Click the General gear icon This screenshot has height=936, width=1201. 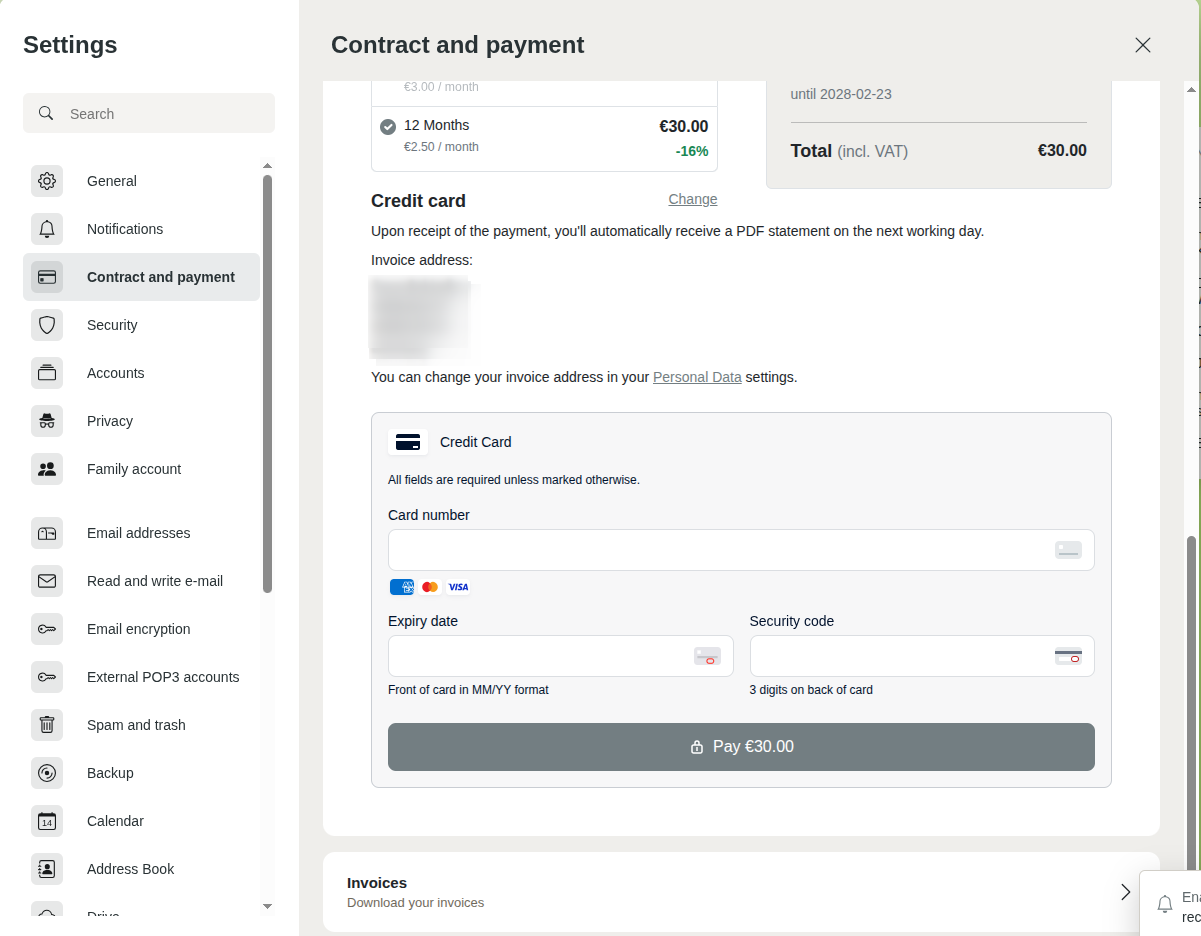point(47,181)
